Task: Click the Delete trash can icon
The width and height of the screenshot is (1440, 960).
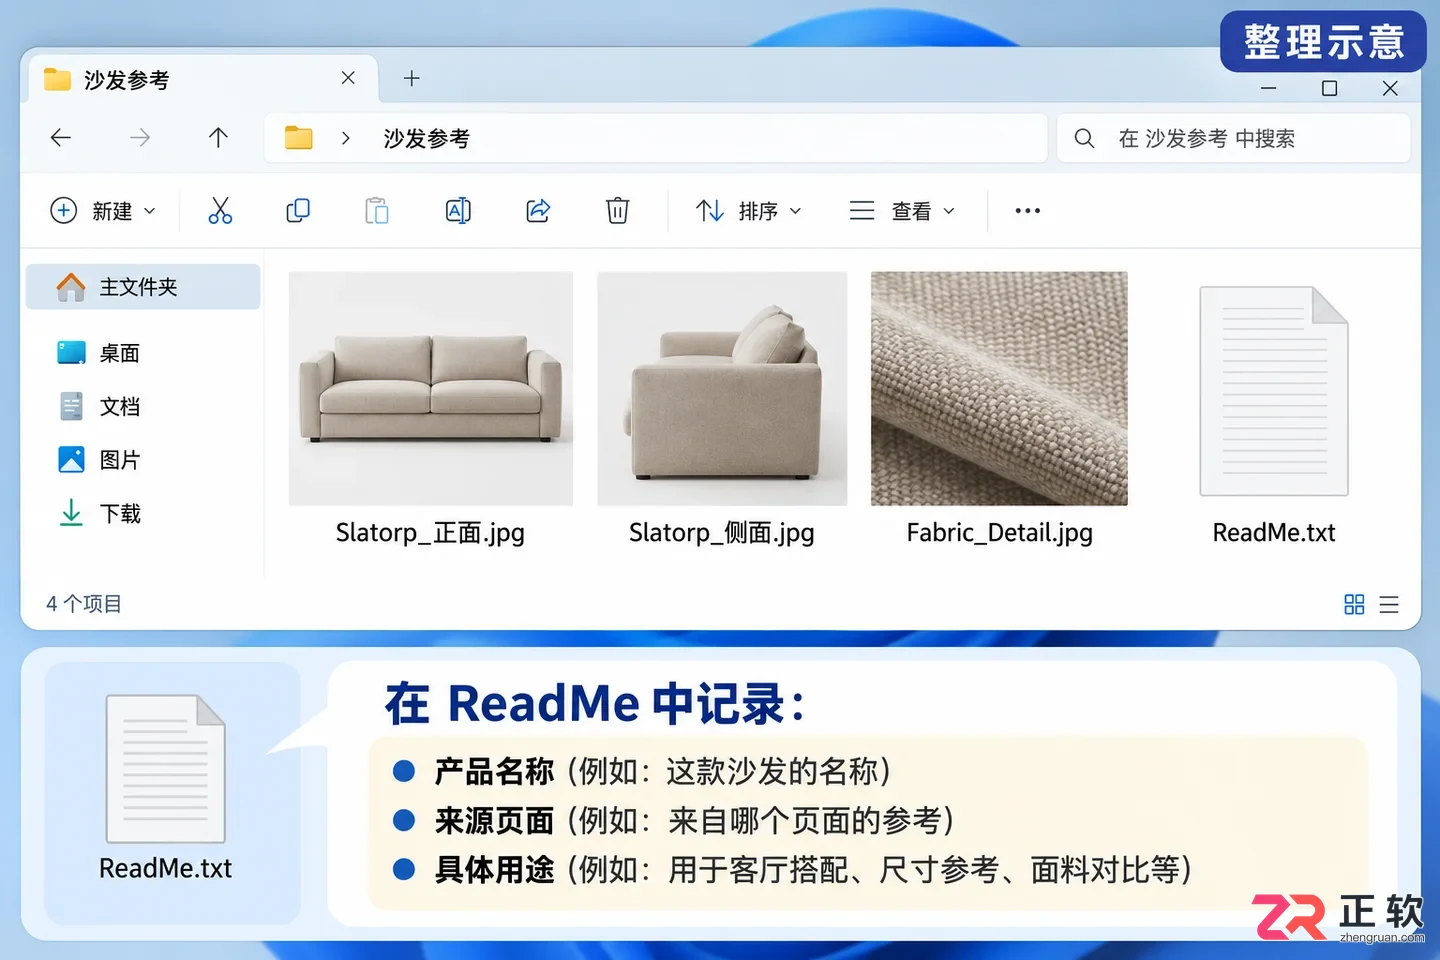Action: [618, 210]
